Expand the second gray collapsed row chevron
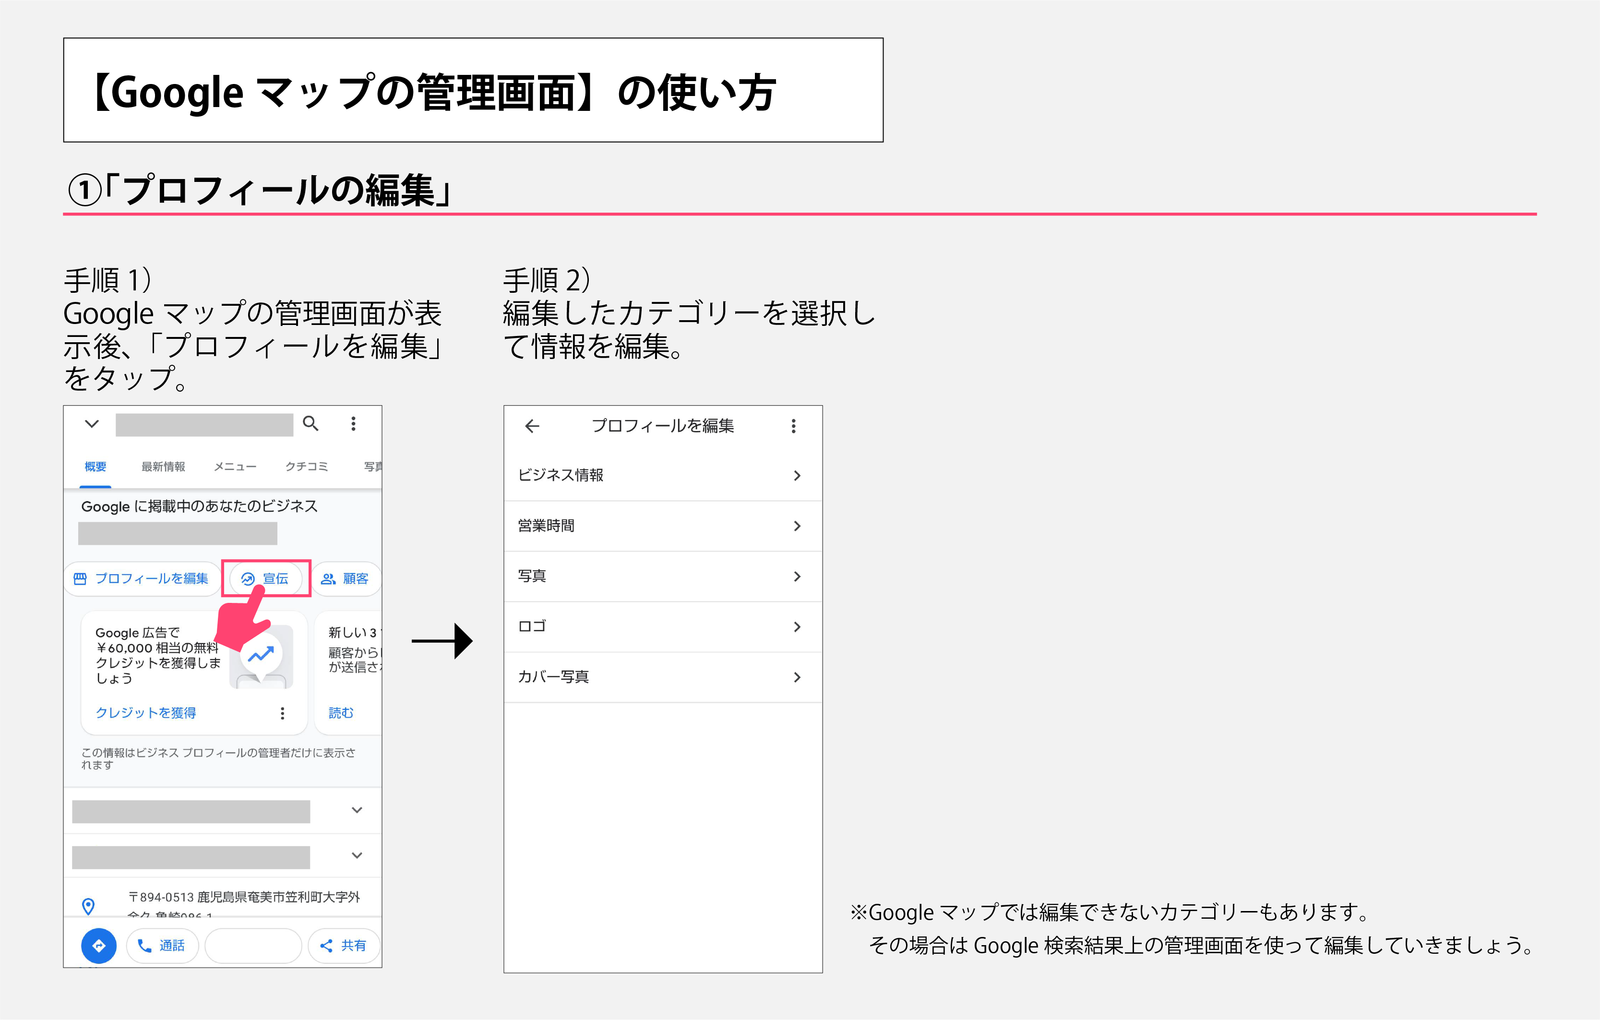The image size is (1600, 1020). coord(357,856)
